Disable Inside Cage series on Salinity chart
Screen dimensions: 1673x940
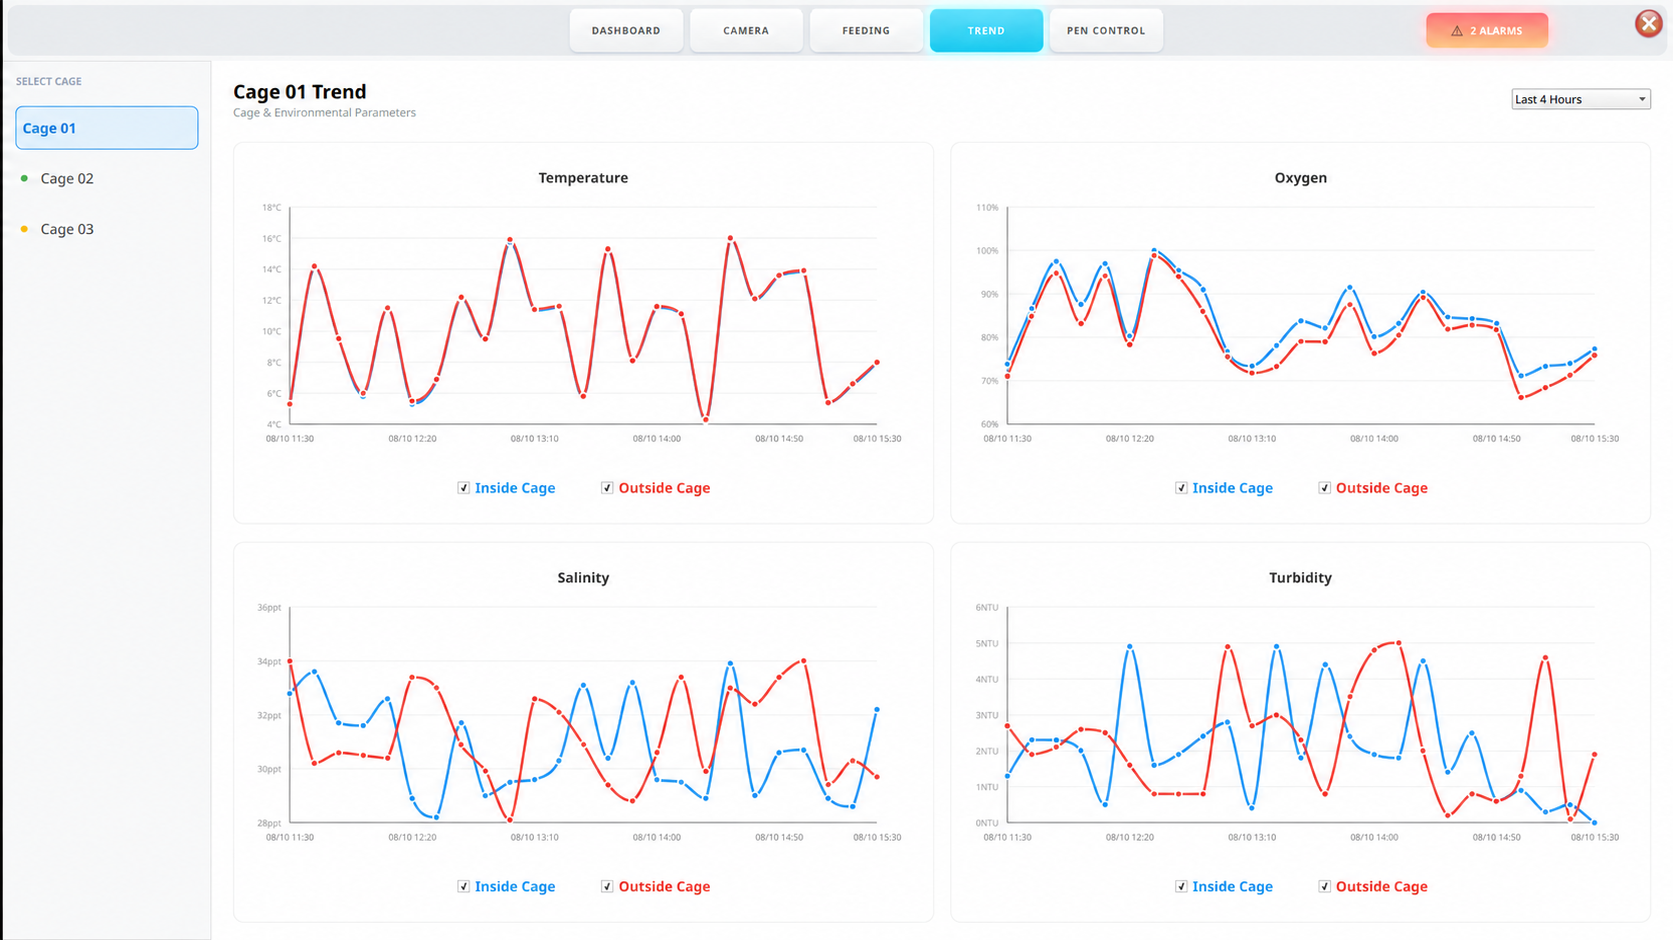pos(464,886)
